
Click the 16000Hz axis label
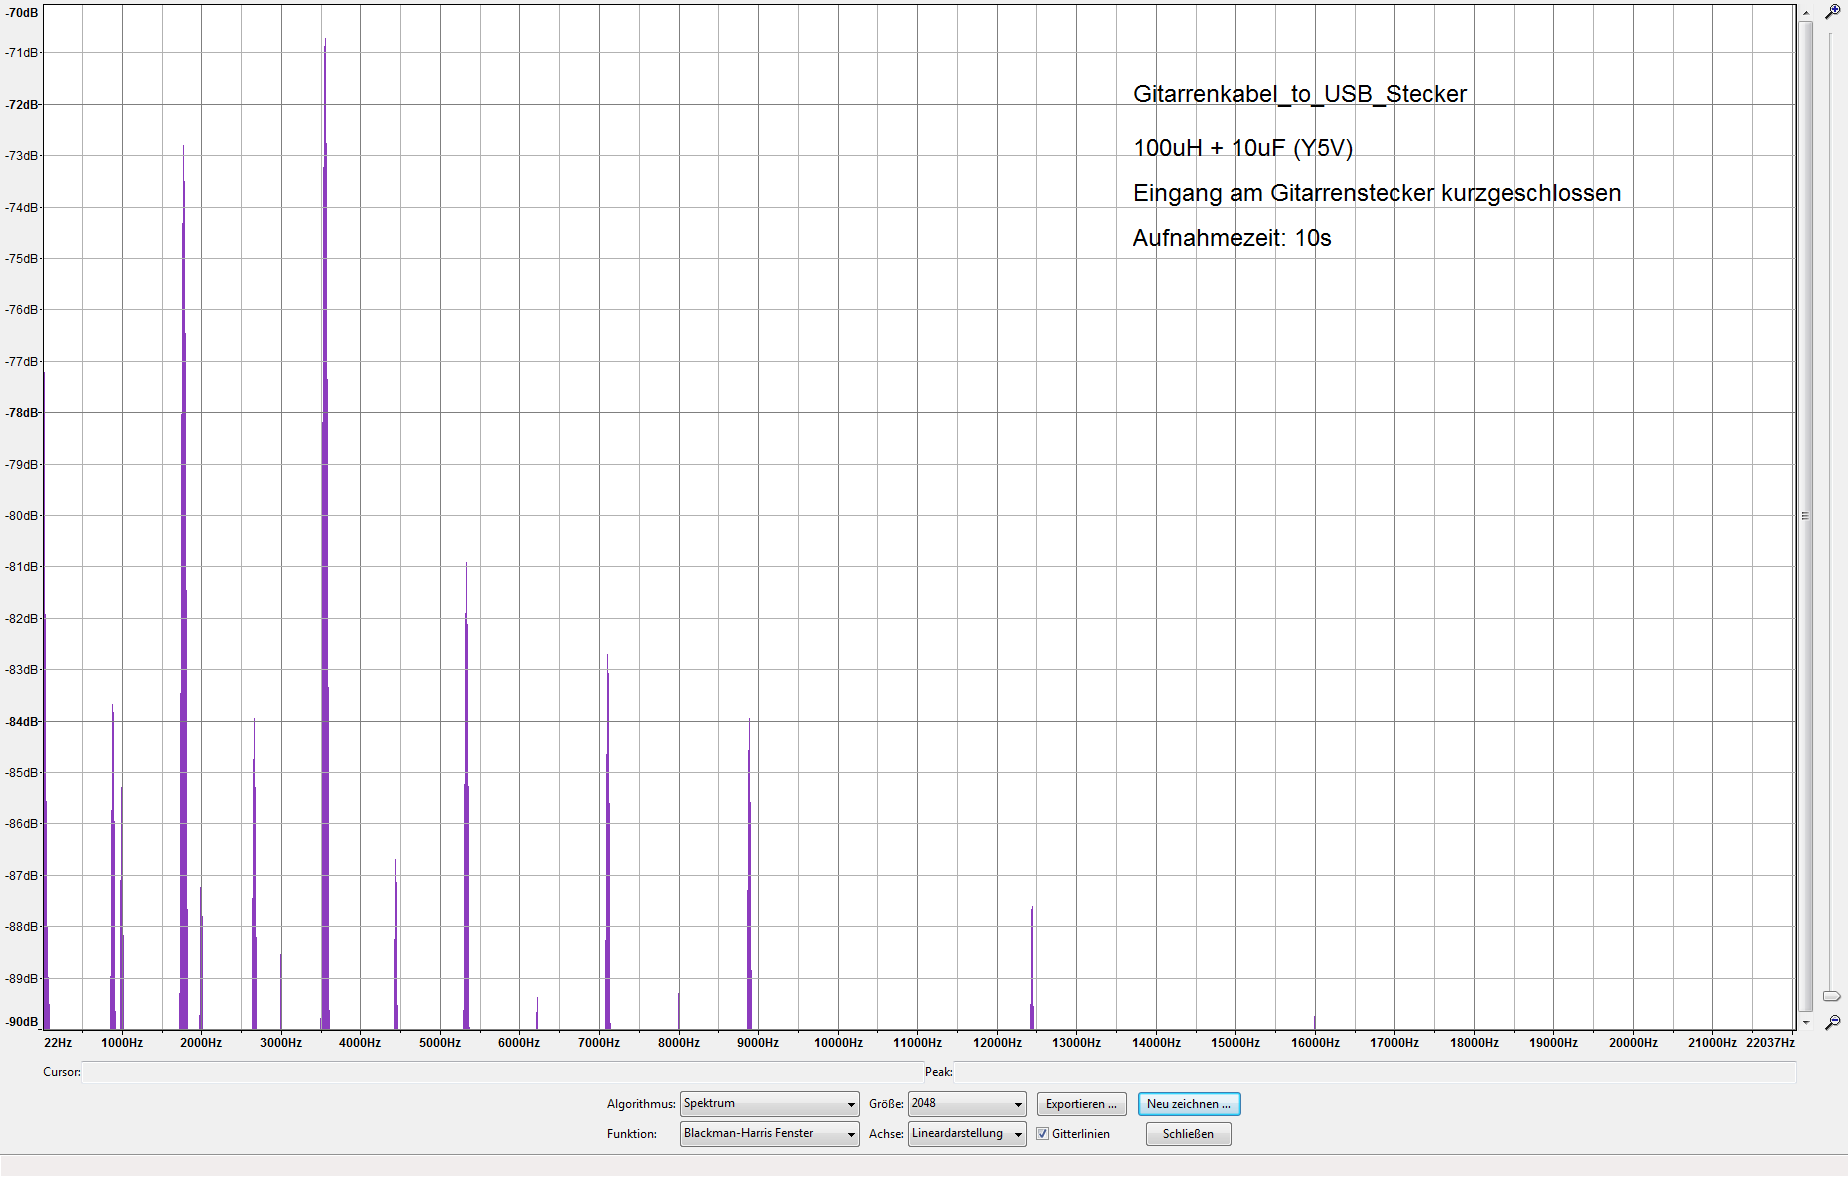point(1315,1043)
